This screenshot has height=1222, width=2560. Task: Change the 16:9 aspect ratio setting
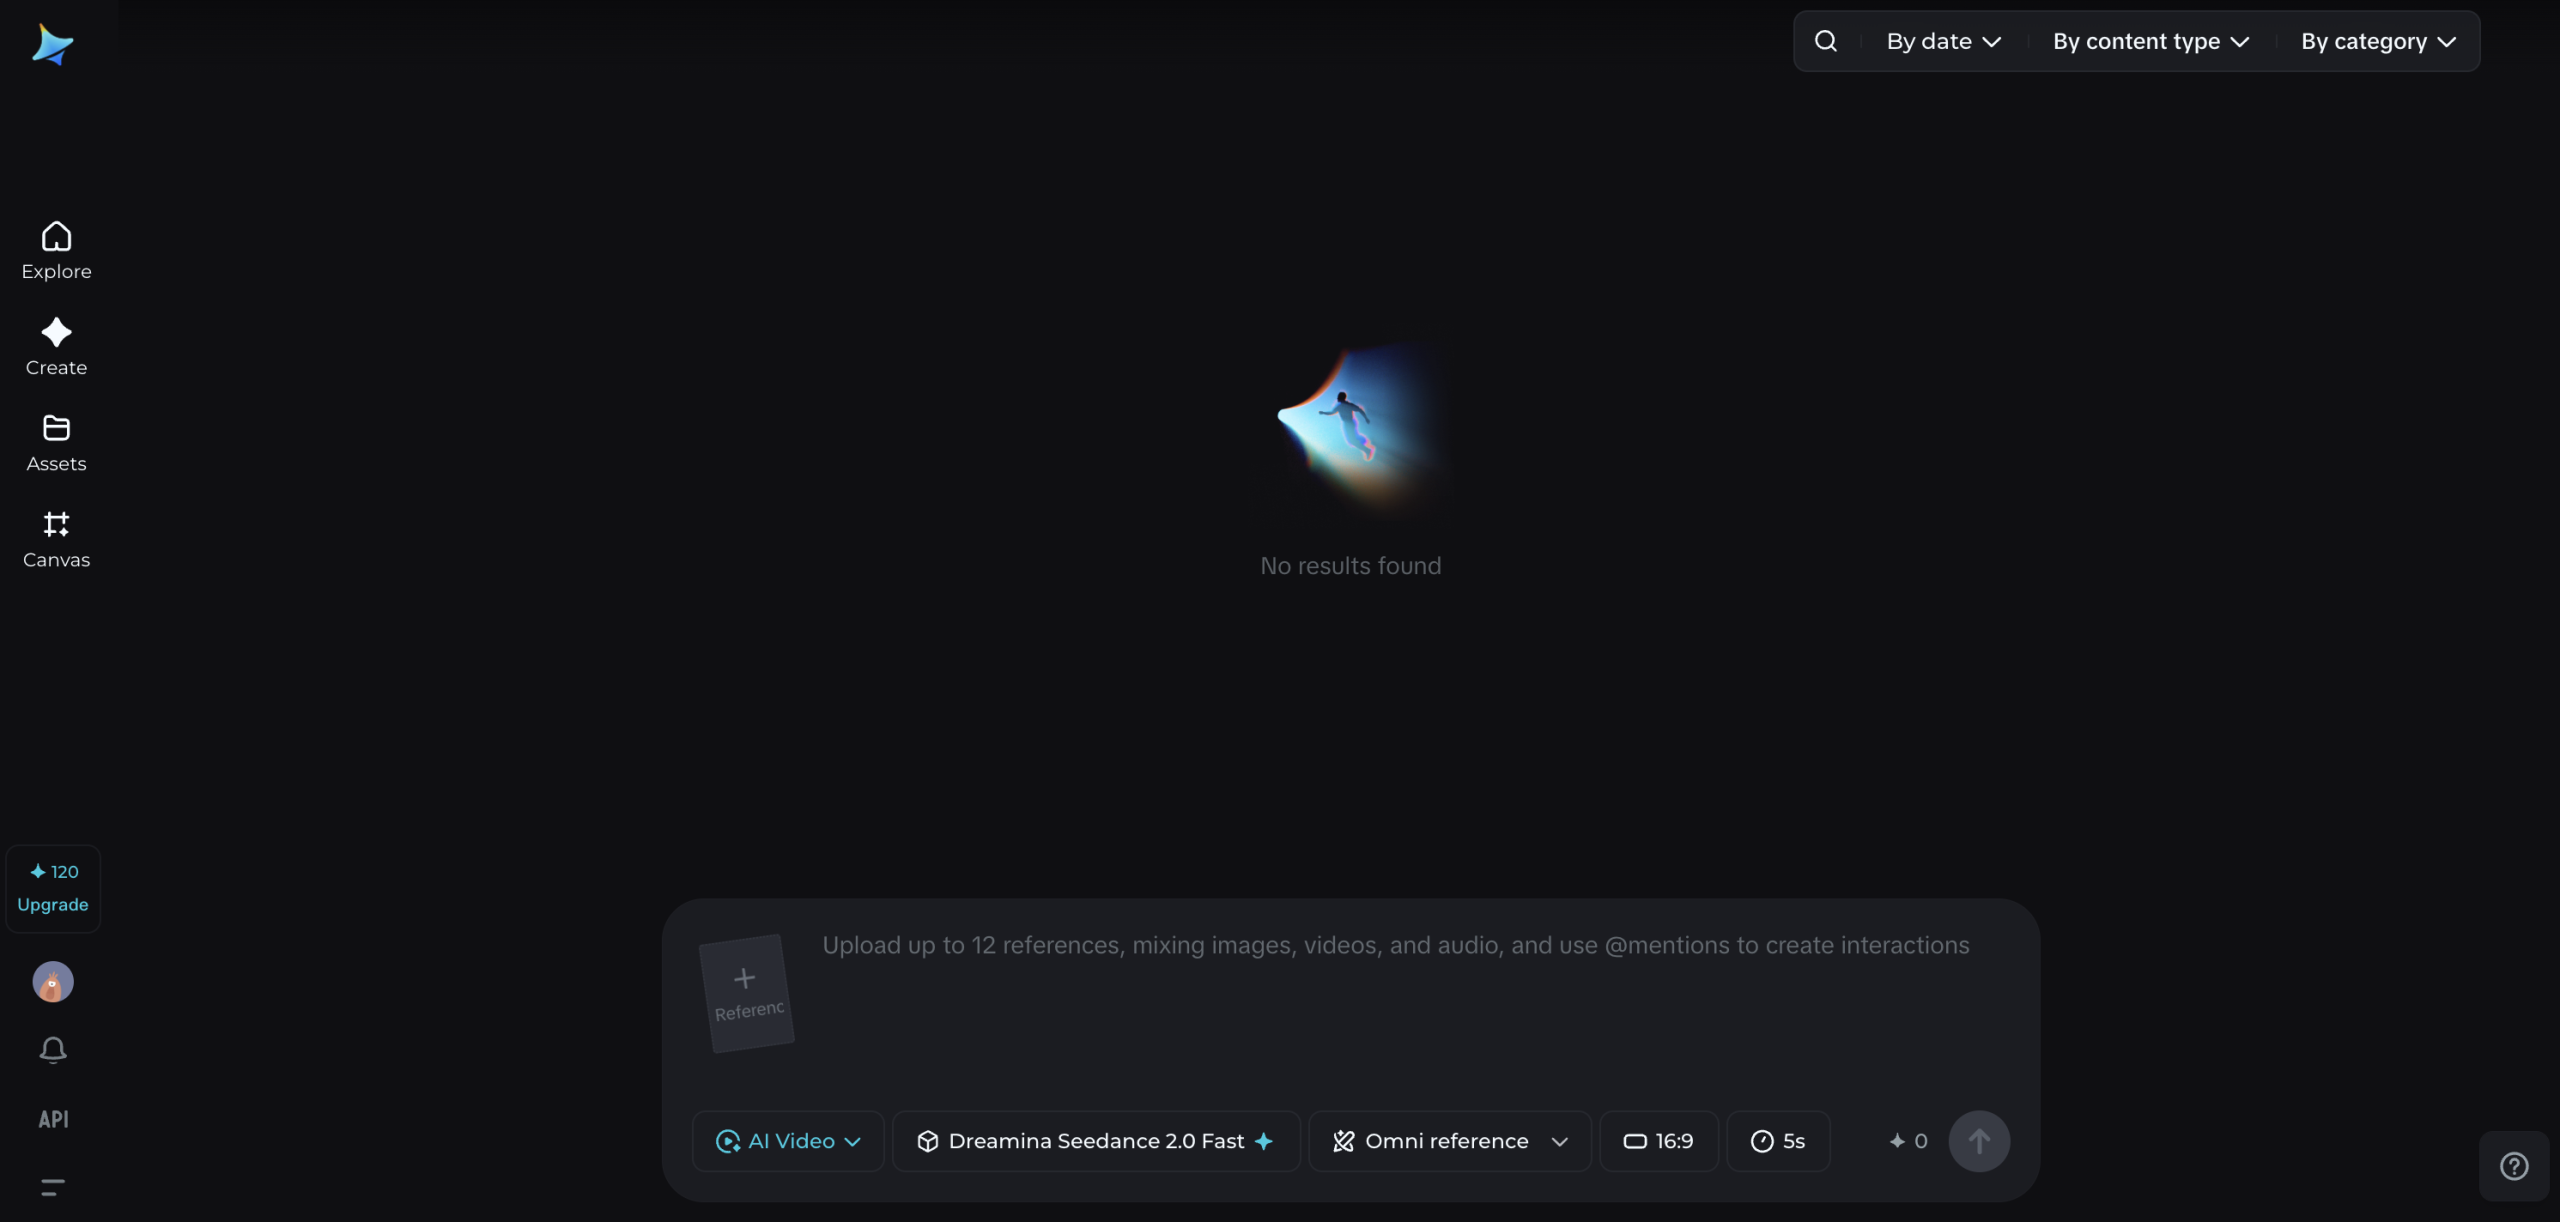click(x=1658, y=1141)
